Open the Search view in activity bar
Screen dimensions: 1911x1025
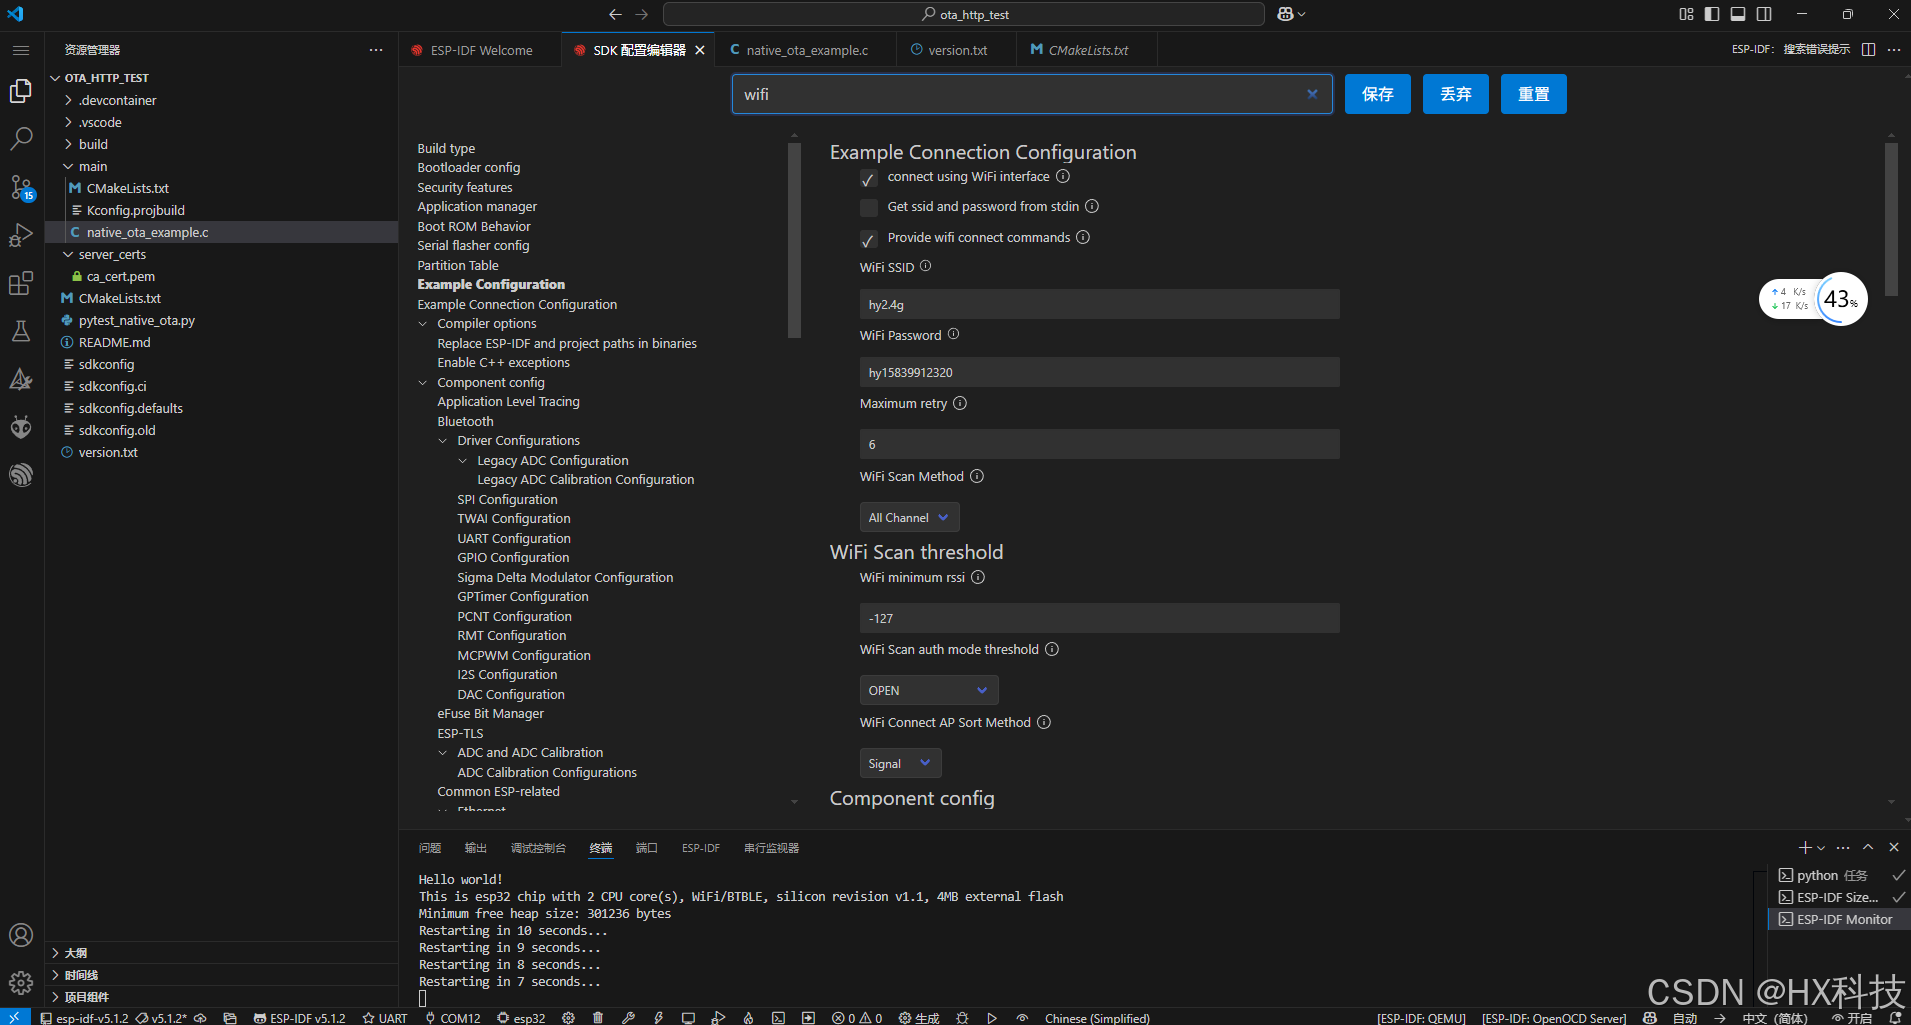[21, 138]
